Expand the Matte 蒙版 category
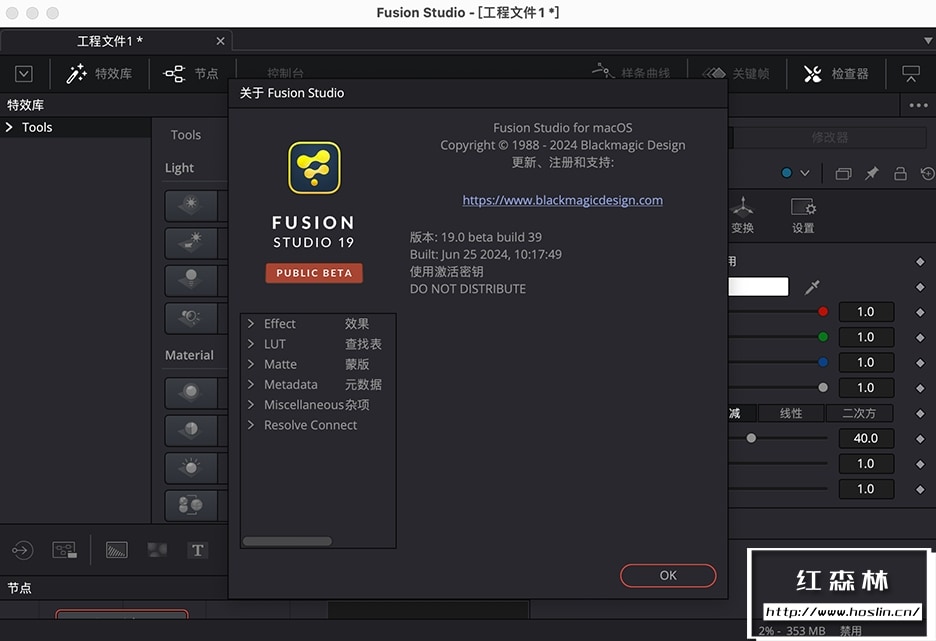 pos(251,364)
